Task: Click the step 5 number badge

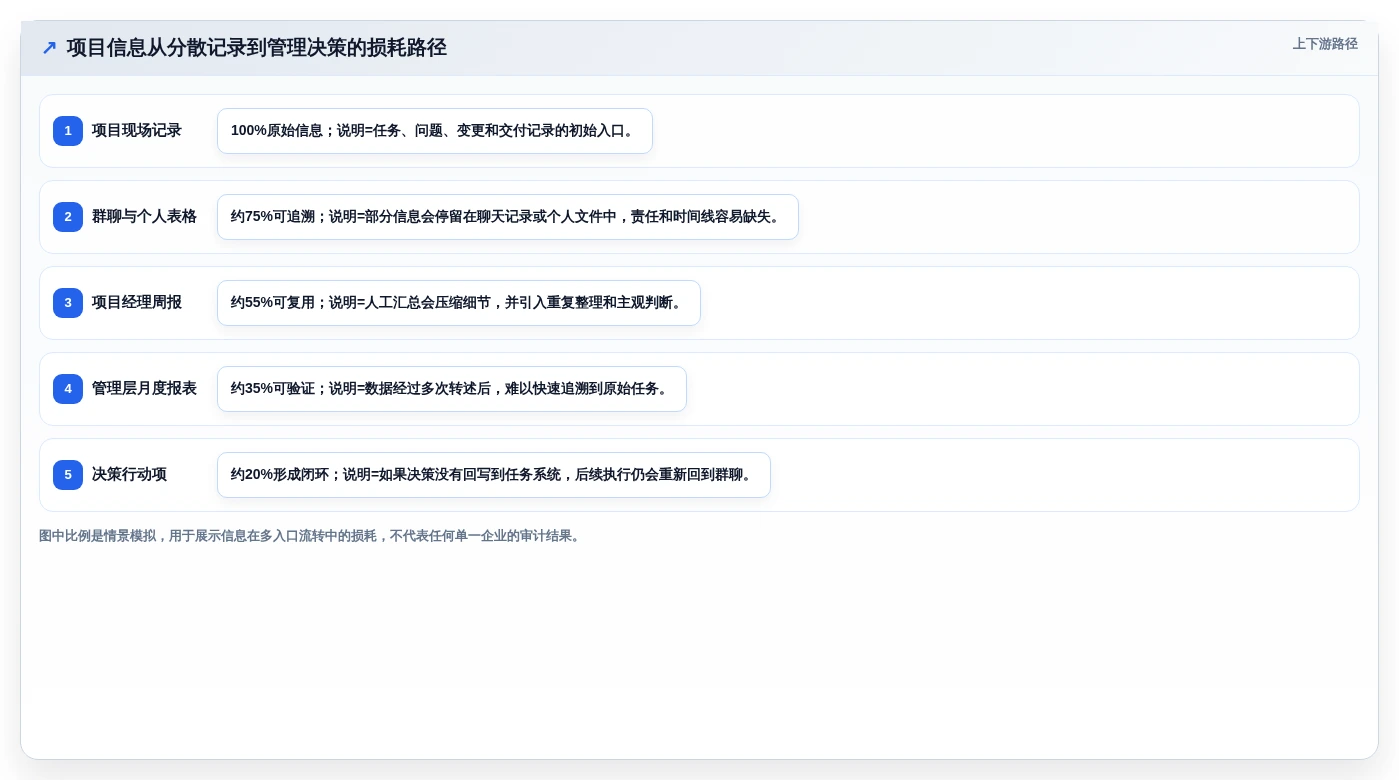Action: pos(68,475)
